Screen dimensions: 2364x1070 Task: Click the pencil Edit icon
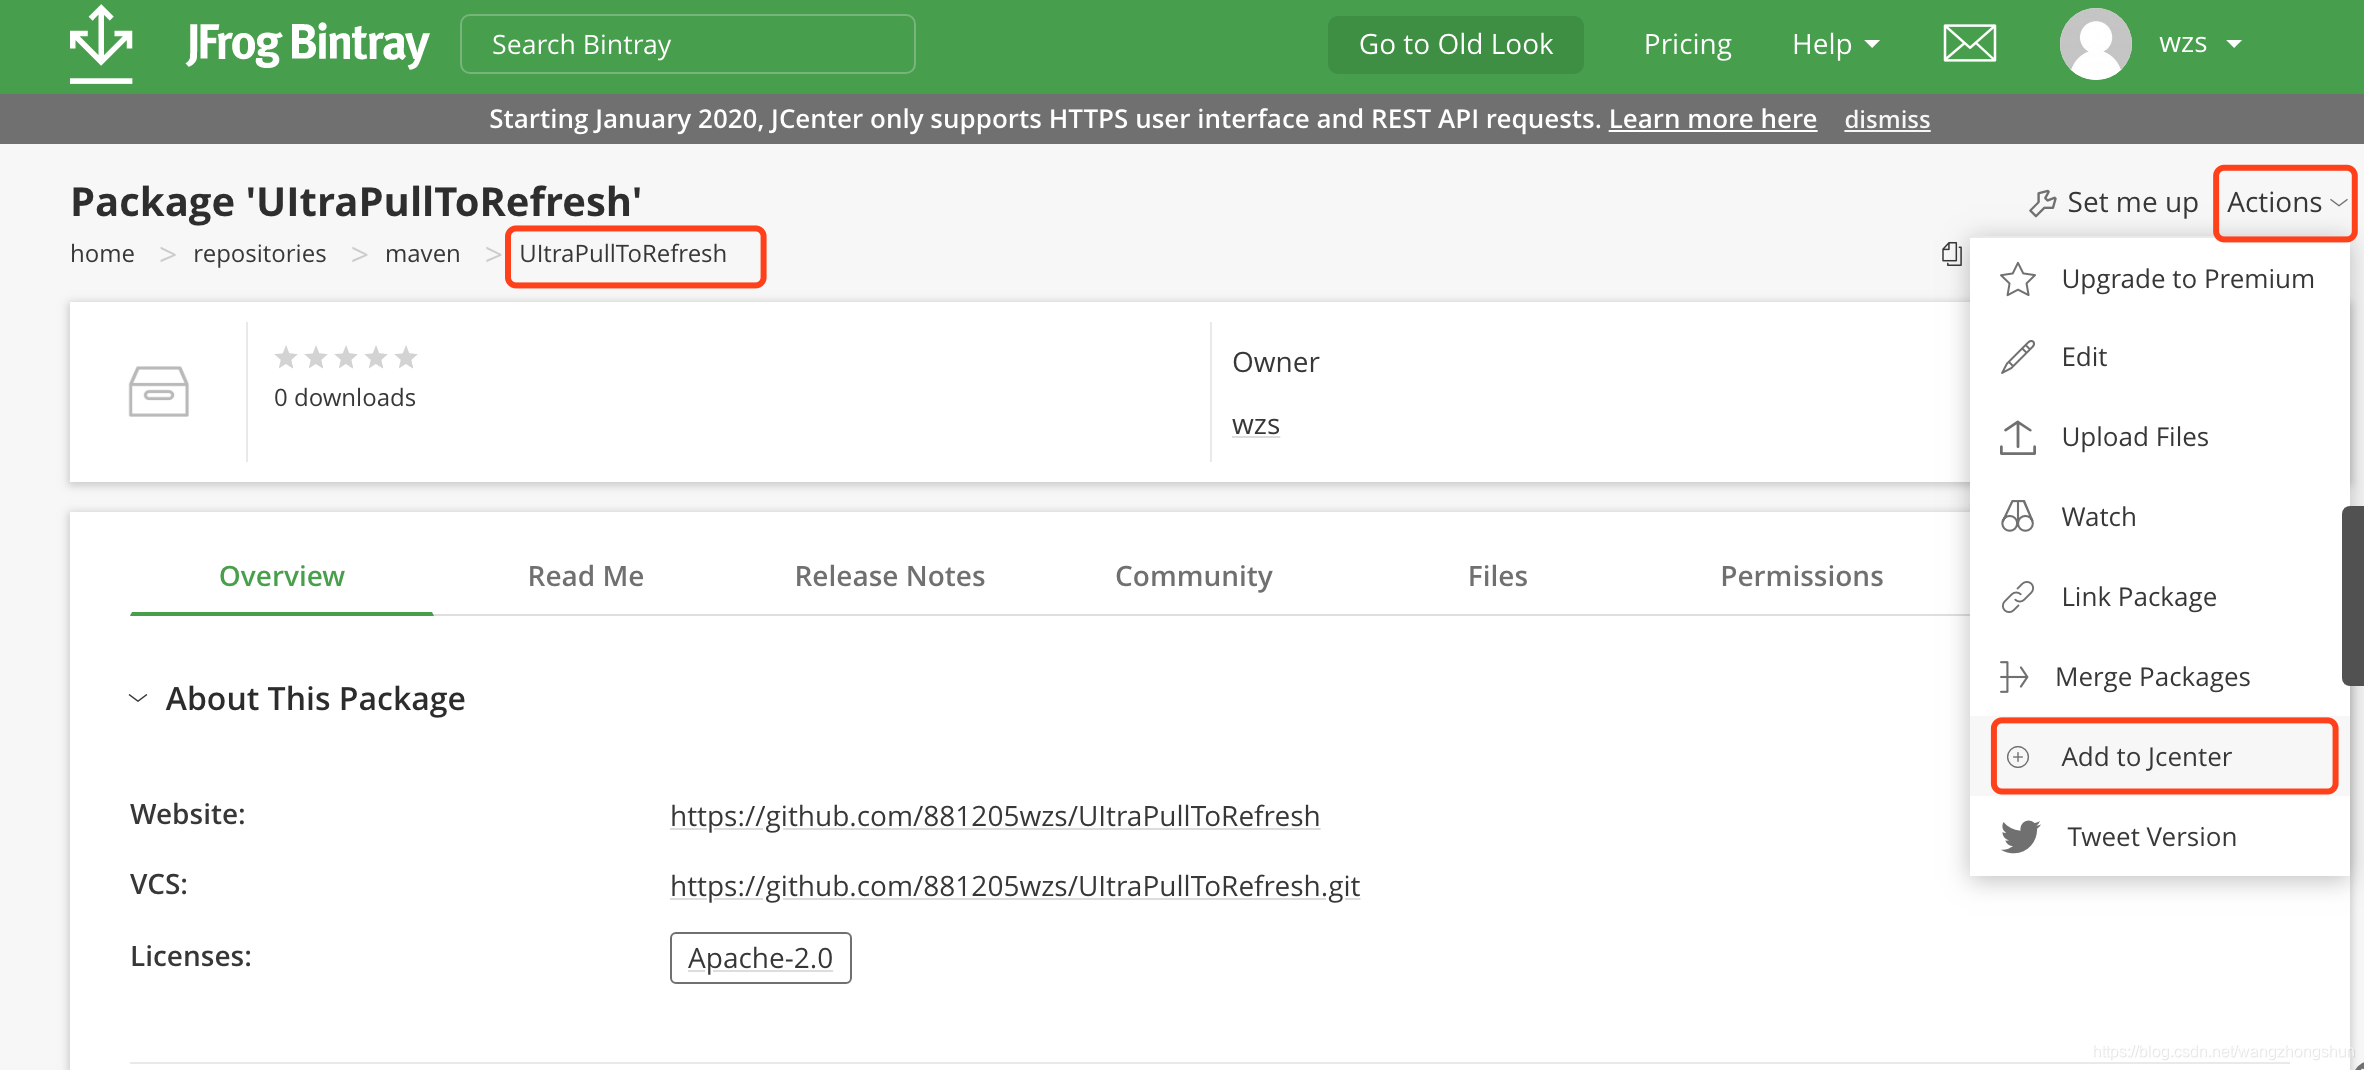click(x=2018, y=357)
